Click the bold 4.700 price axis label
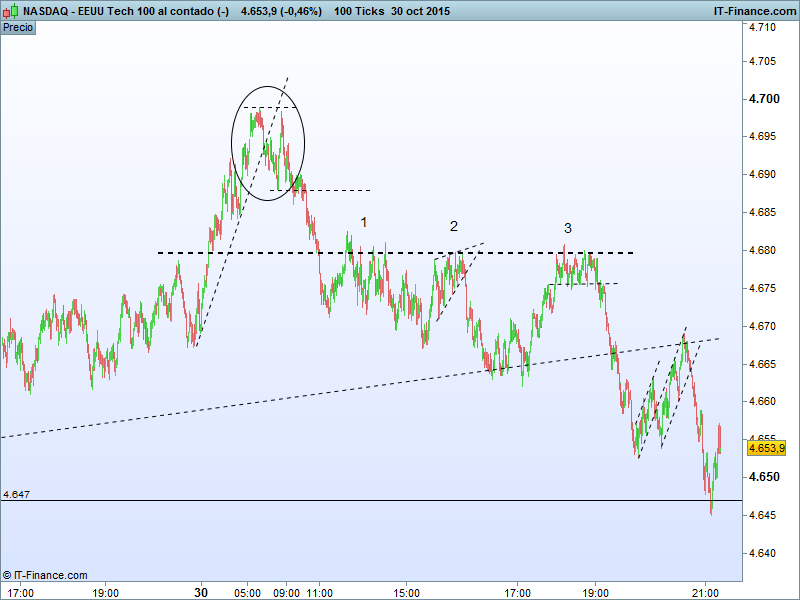Viewport: 800px width, 600px height. pos(764,99)
